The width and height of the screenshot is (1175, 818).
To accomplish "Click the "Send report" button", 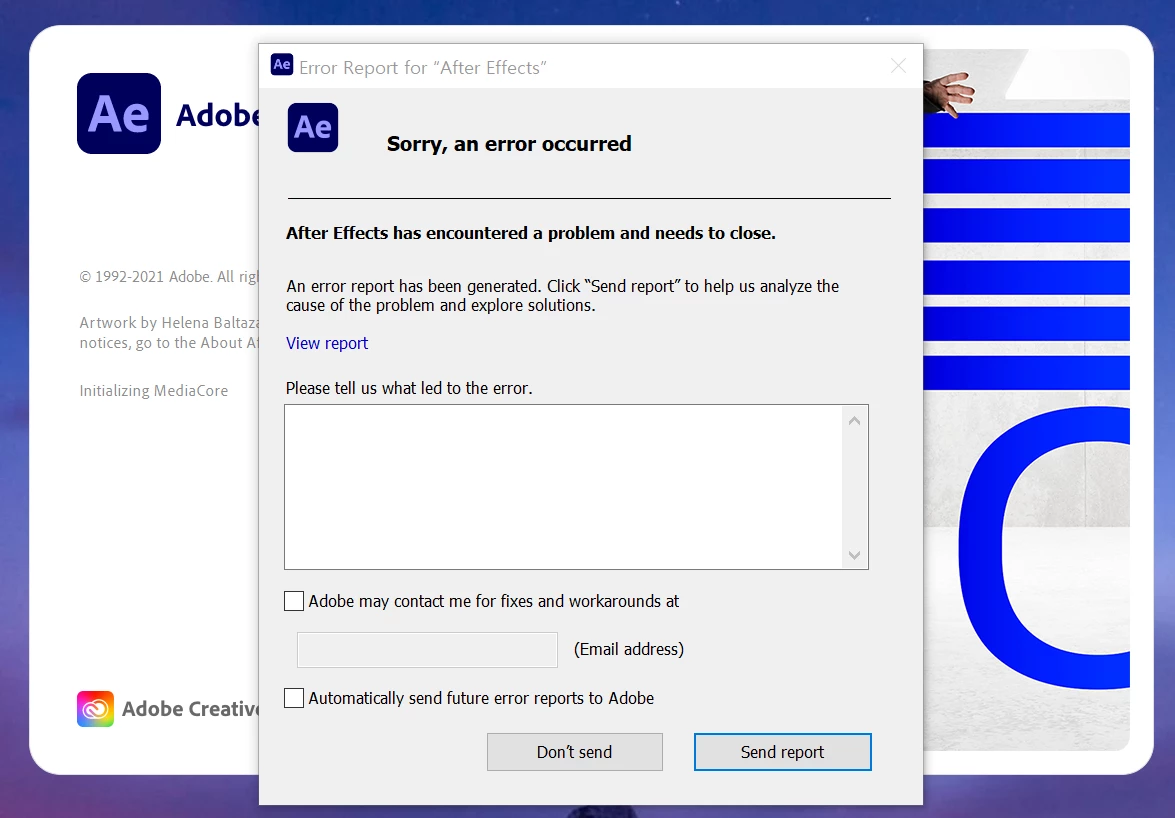I will [x=782, y=751].
